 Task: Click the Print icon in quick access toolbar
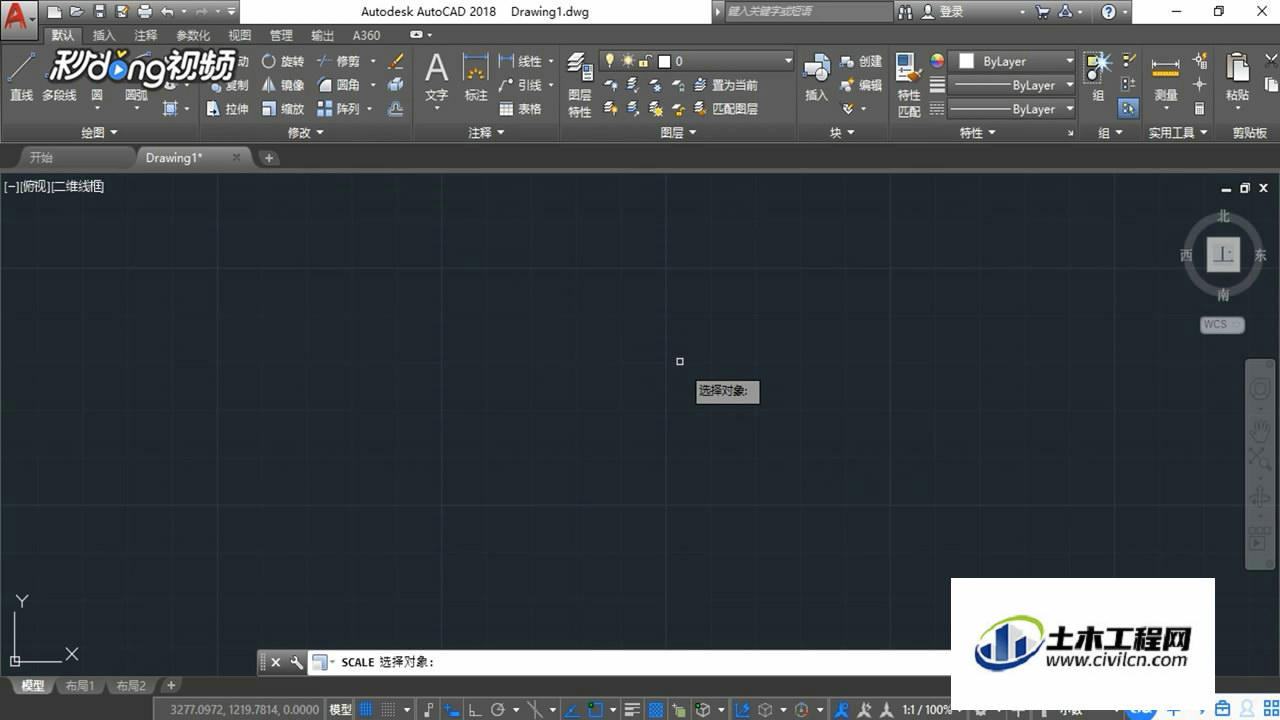click(x=145, y=12)
